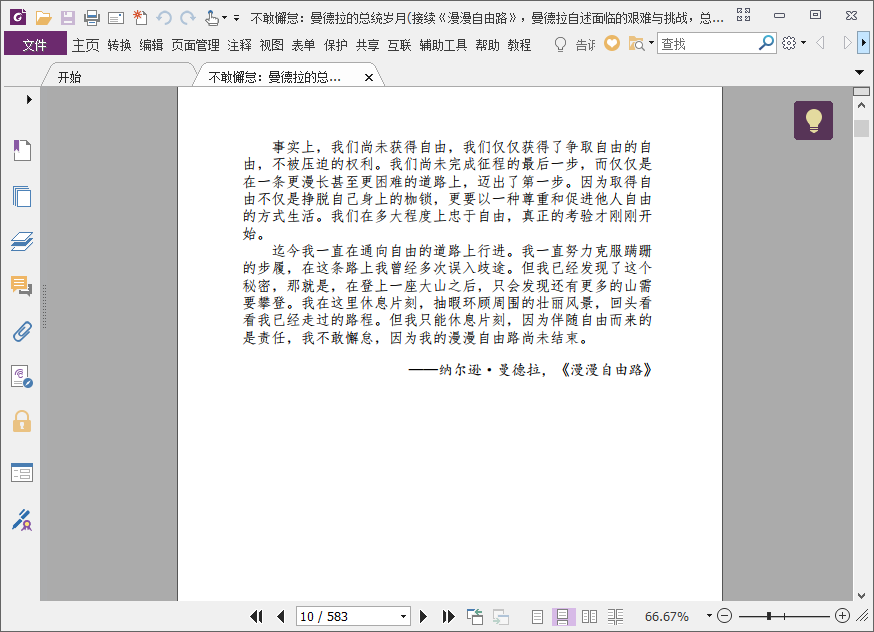Expand ribbon overflow blue arrow button

tap(863, 42)
